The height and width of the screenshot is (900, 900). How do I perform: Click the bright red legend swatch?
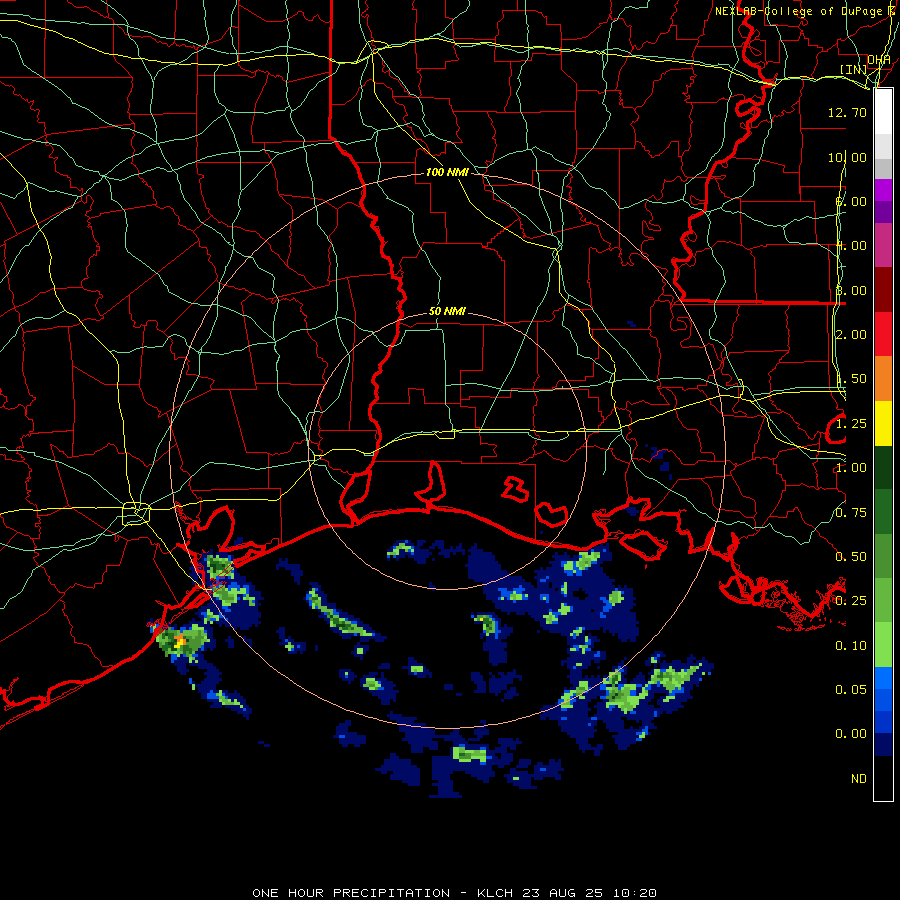click(x=883, y=334)
